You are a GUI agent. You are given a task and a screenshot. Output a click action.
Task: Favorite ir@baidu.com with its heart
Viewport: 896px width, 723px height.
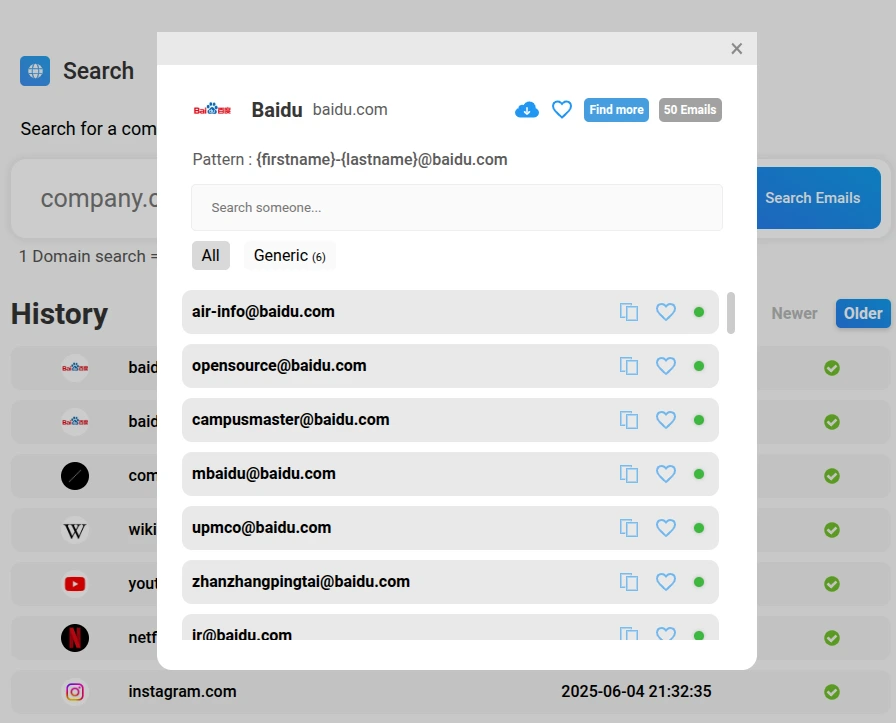(666, 633)
